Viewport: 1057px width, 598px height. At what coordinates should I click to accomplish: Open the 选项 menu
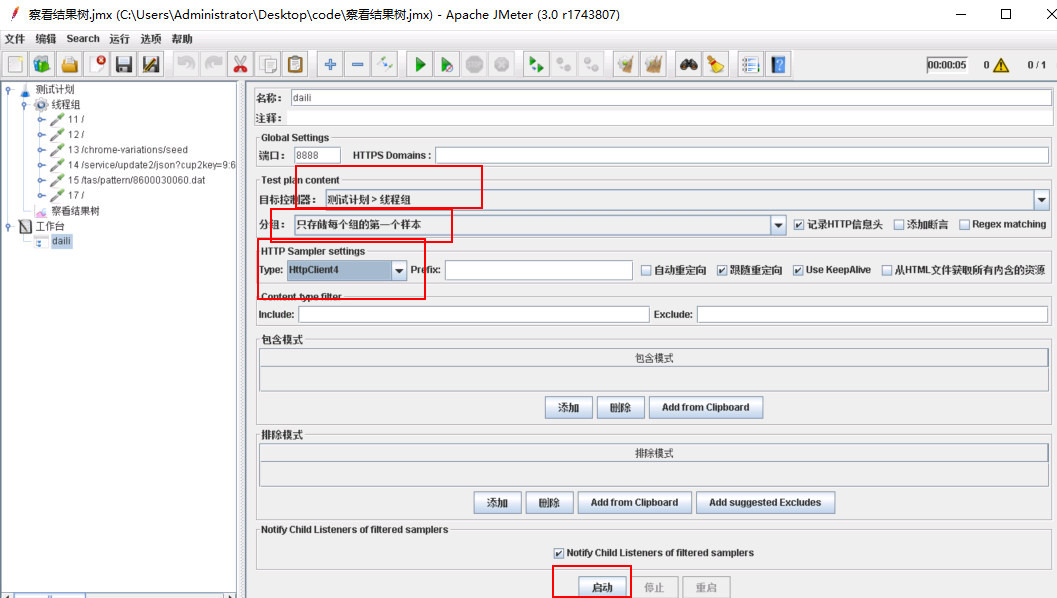(x=150, y=39)
